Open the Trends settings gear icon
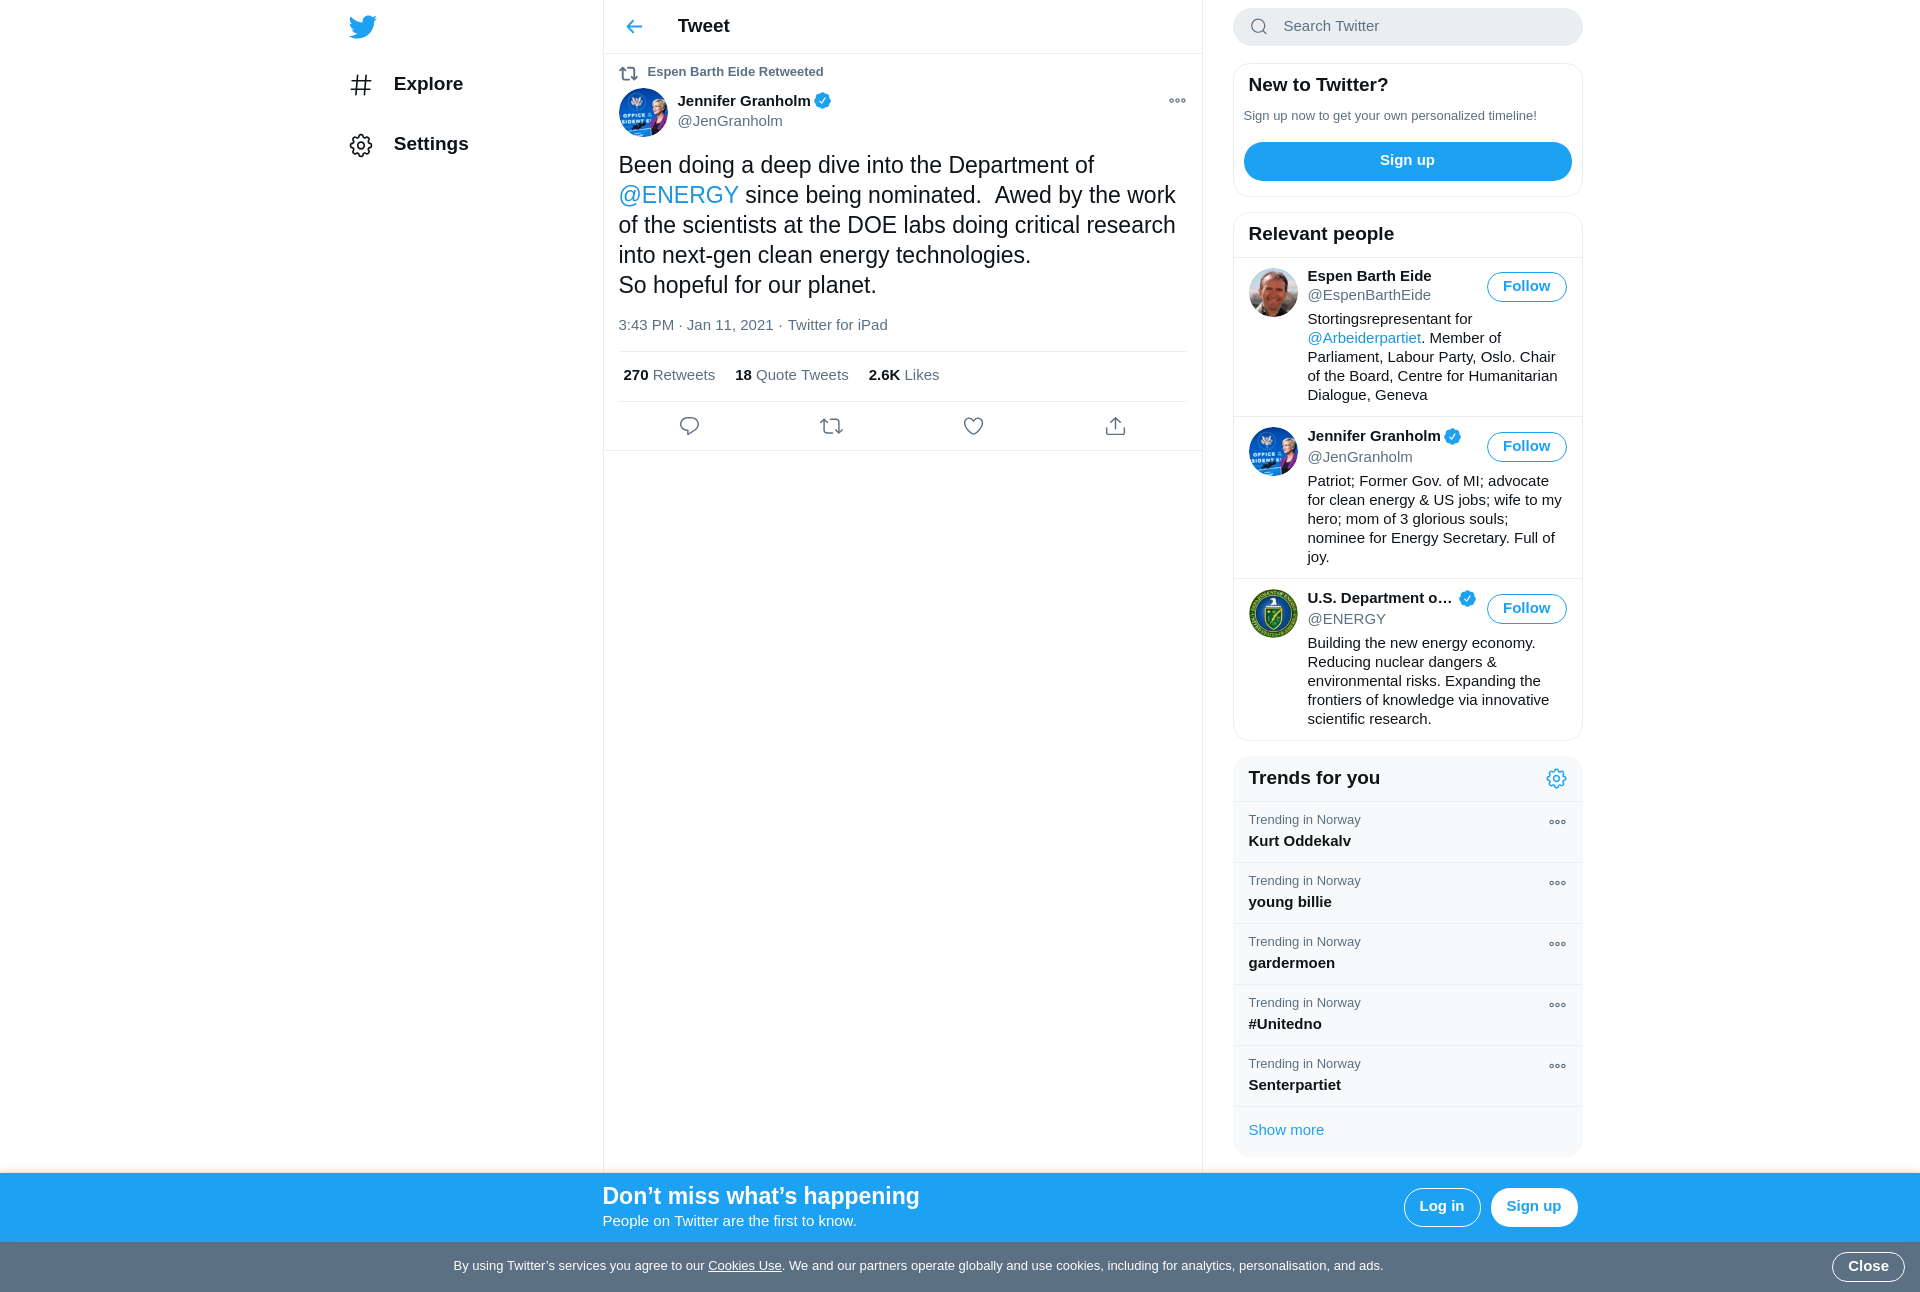This screenshot has width=1920, height=1292. (x=1556, y=778)
